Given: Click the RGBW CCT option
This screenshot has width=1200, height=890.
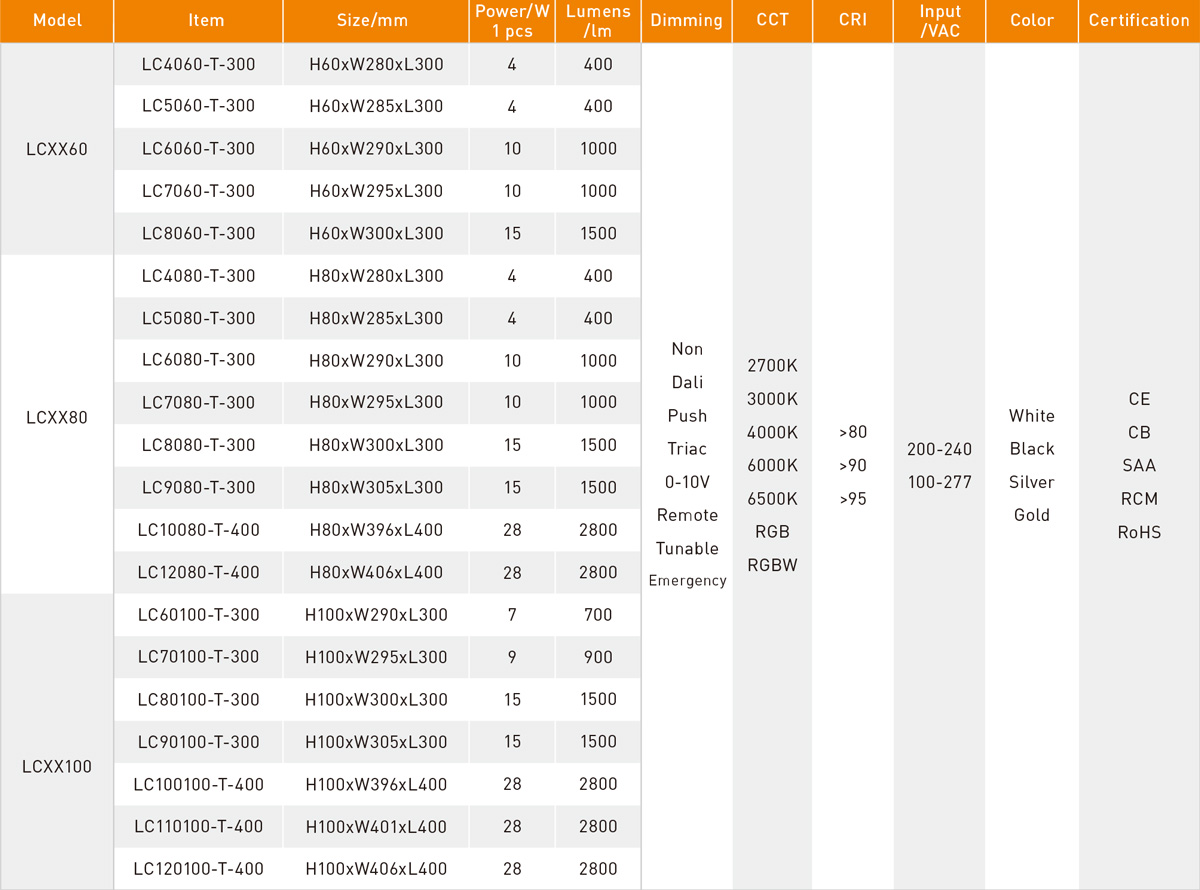Looking at the screenshot, I should coord(772,565).
